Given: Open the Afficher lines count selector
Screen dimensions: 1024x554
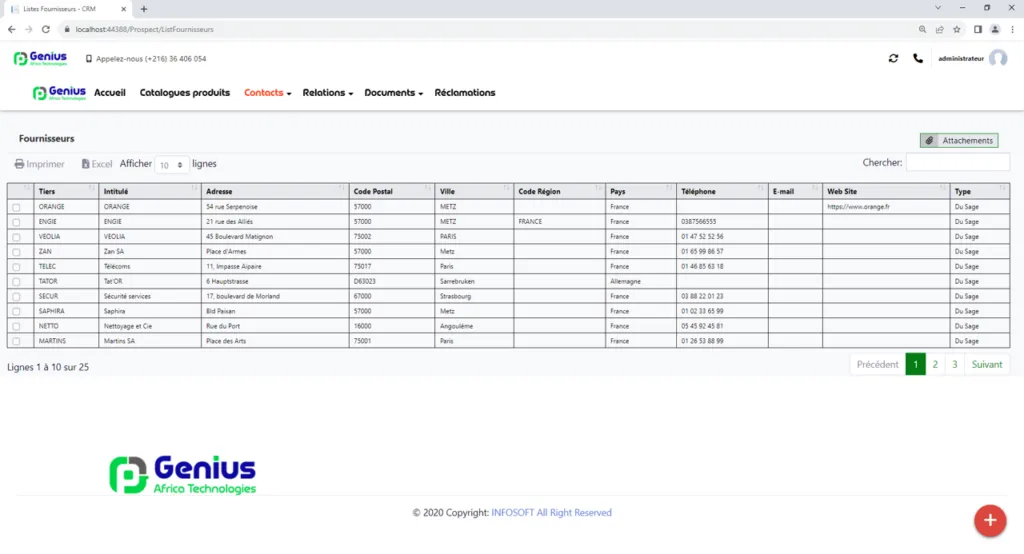Looking at the screenshot, I should coord(172,165).
